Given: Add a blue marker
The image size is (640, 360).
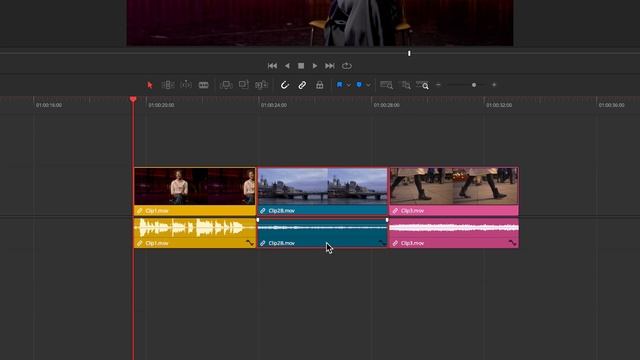Looking at the screenshot, I should 359,85.
